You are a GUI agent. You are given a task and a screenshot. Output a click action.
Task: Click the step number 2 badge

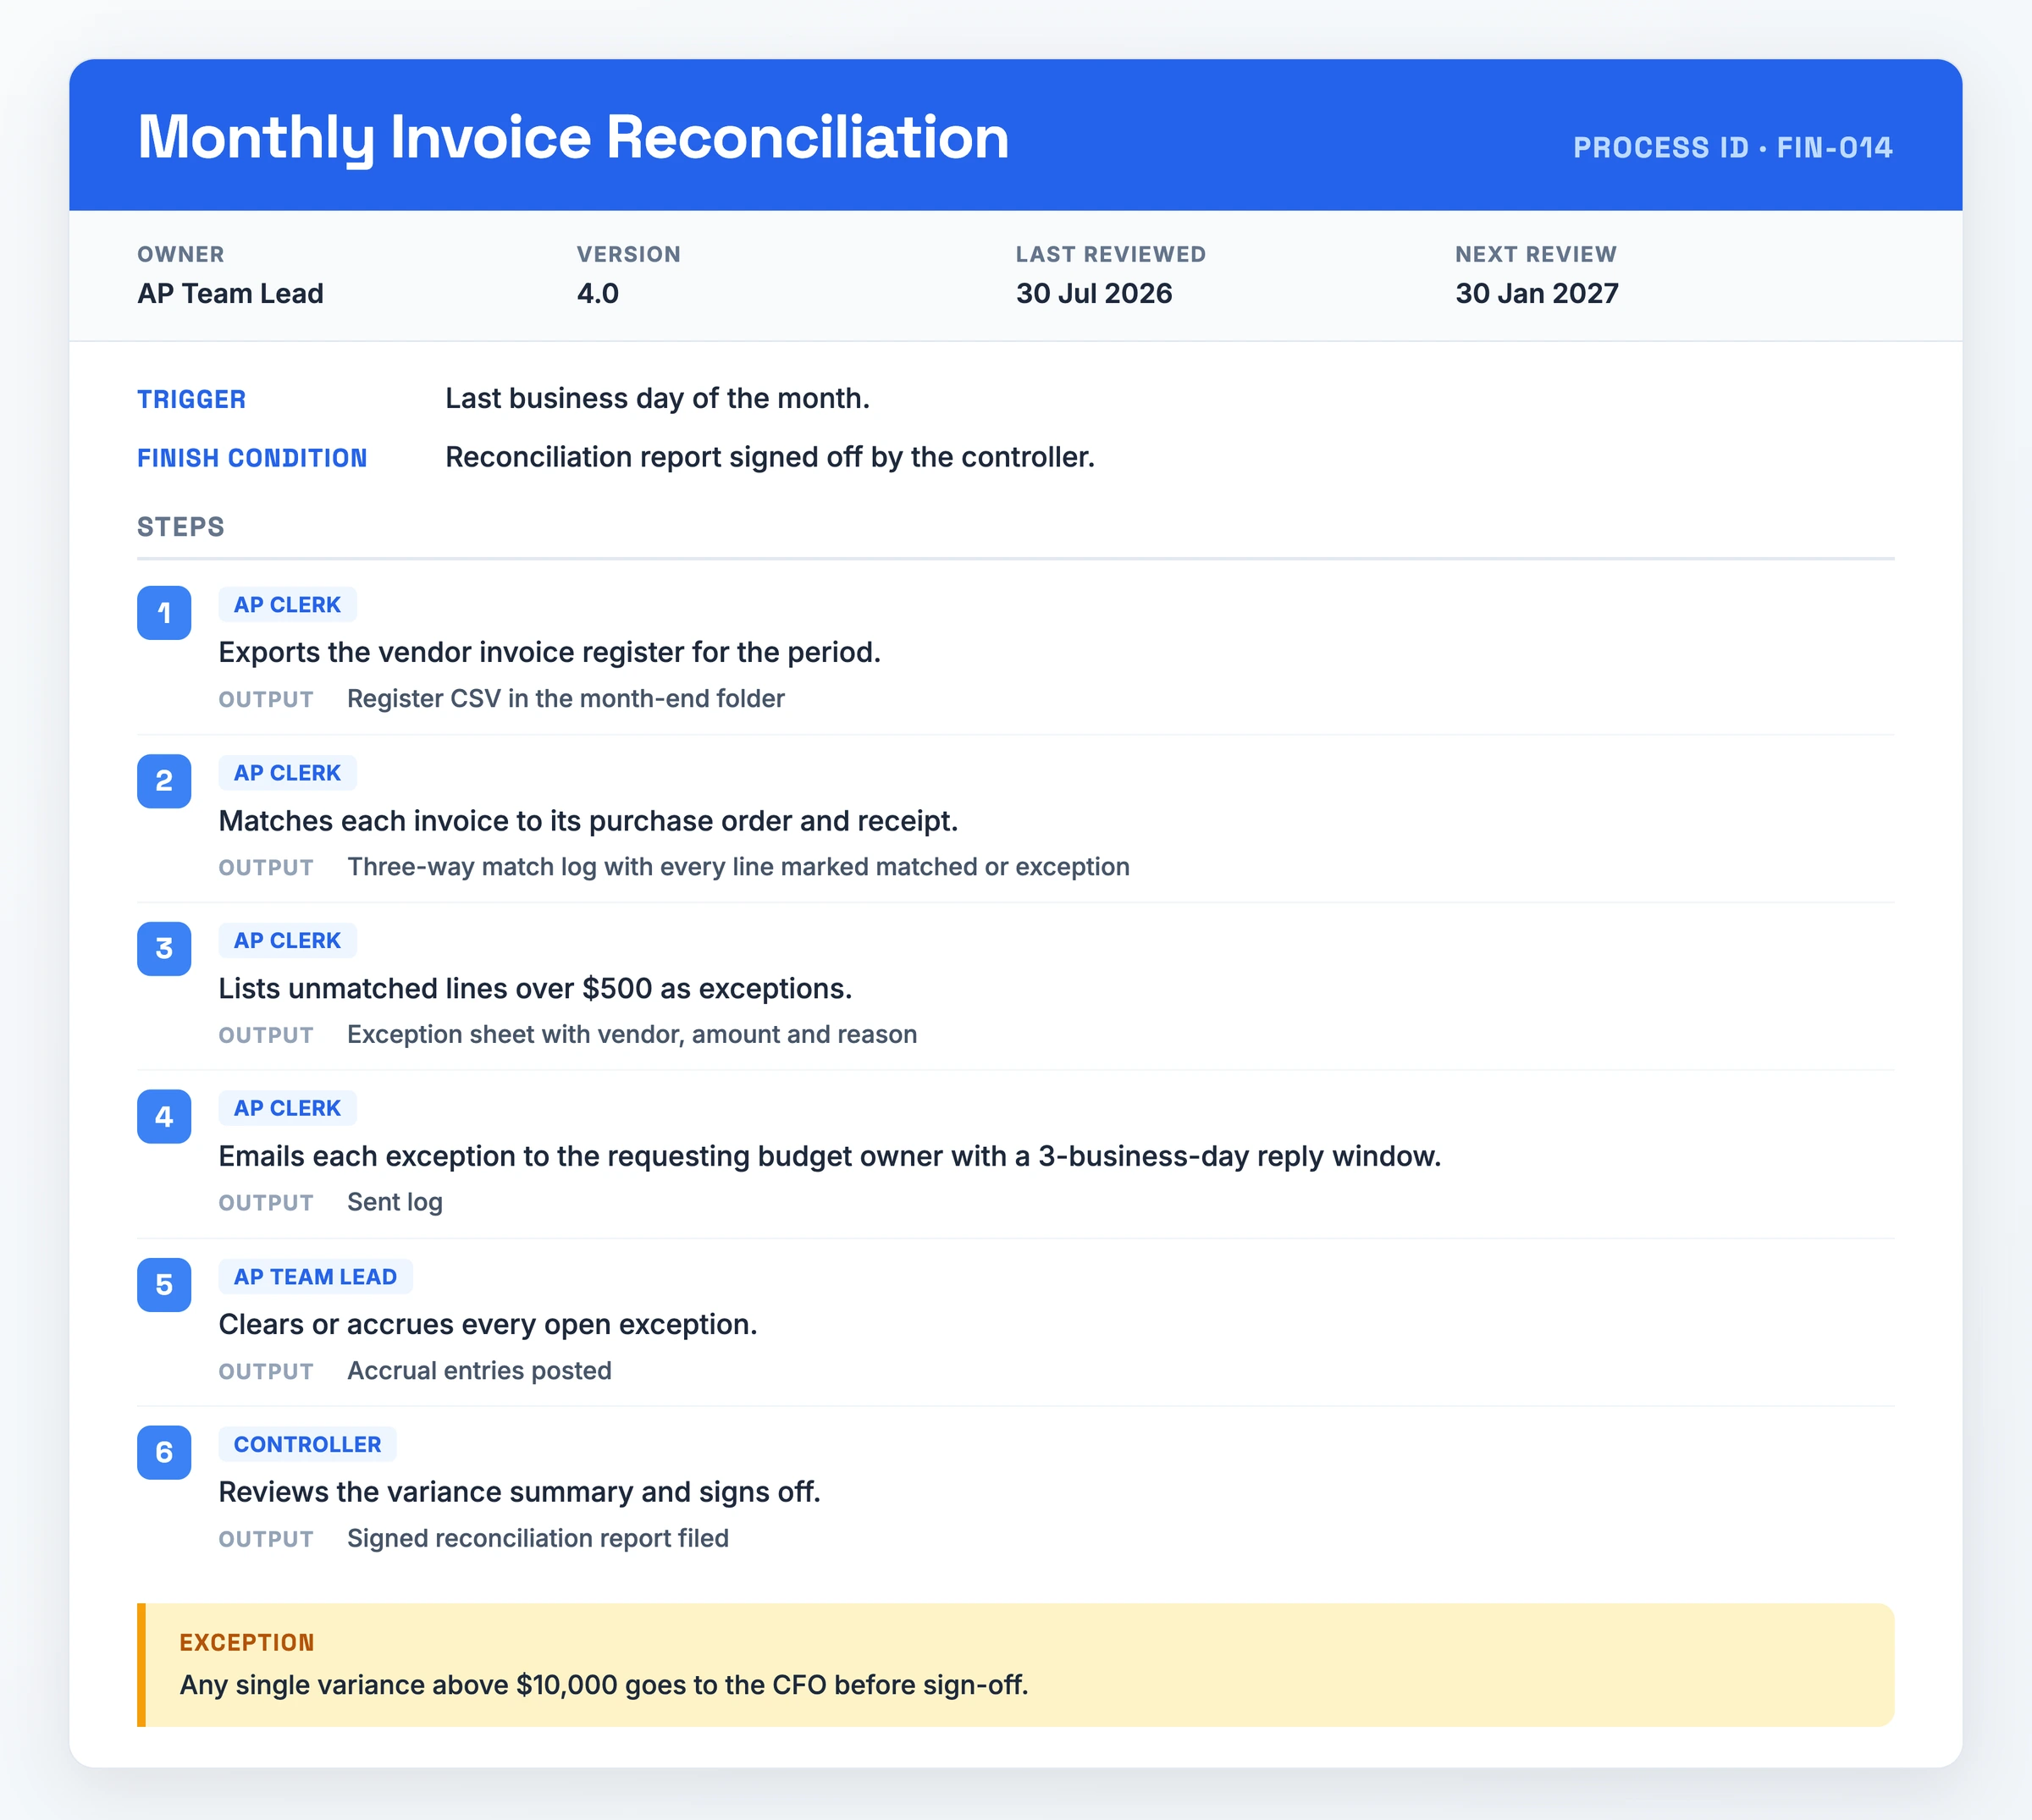[164, 781]
